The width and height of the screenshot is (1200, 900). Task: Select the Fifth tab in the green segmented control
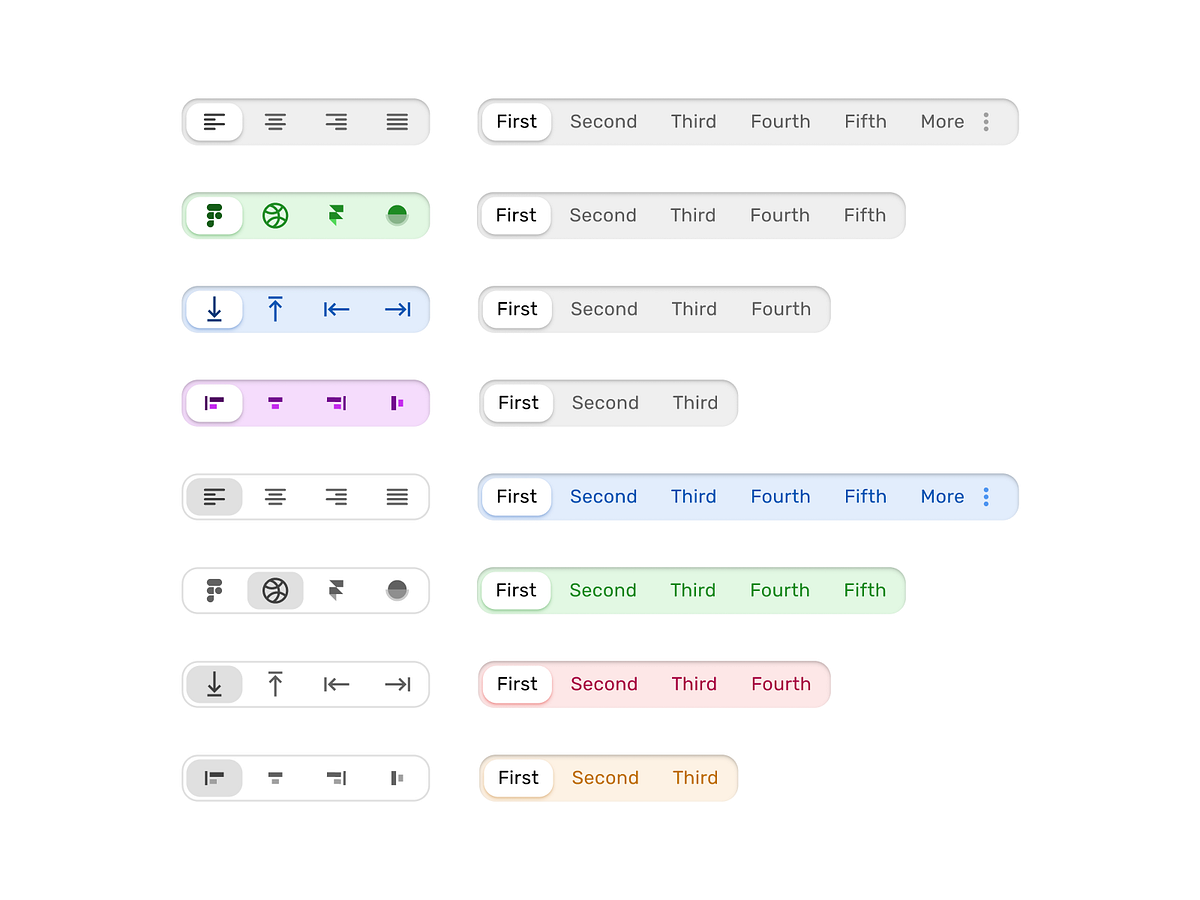point(865,590)
